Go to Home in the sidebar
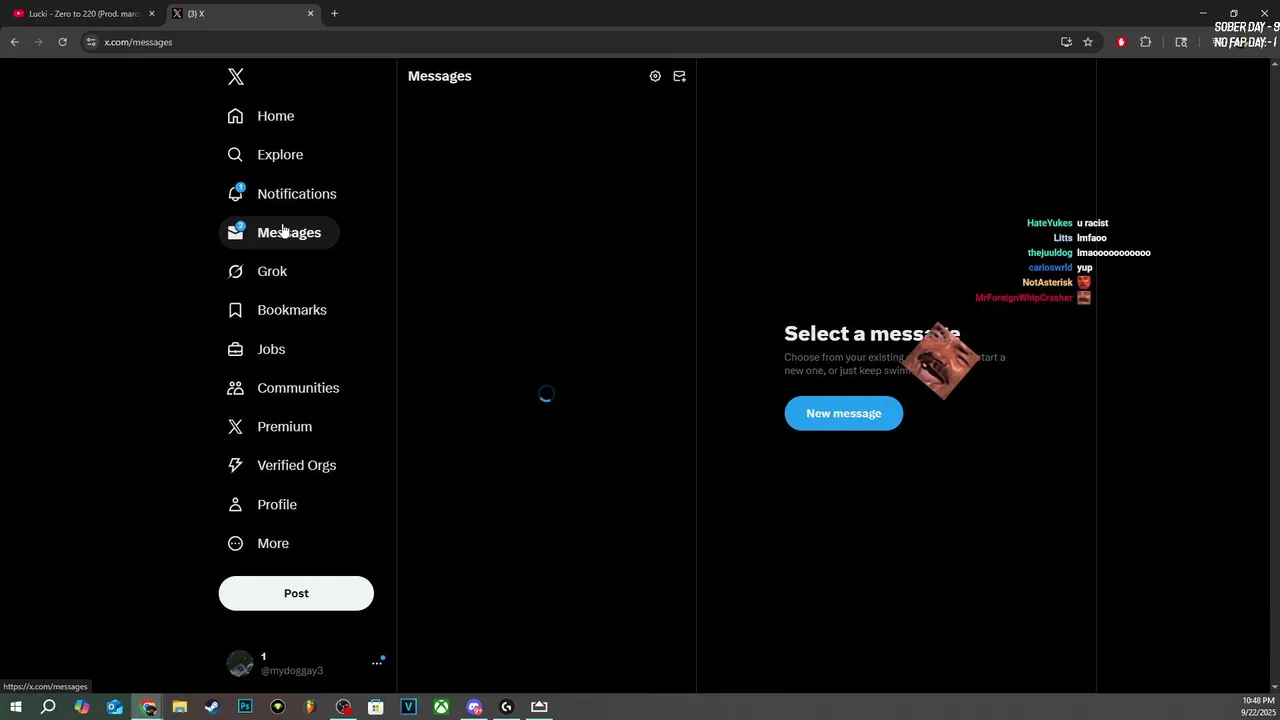Viewport: 1280px width, 720px height. point(261,116)
